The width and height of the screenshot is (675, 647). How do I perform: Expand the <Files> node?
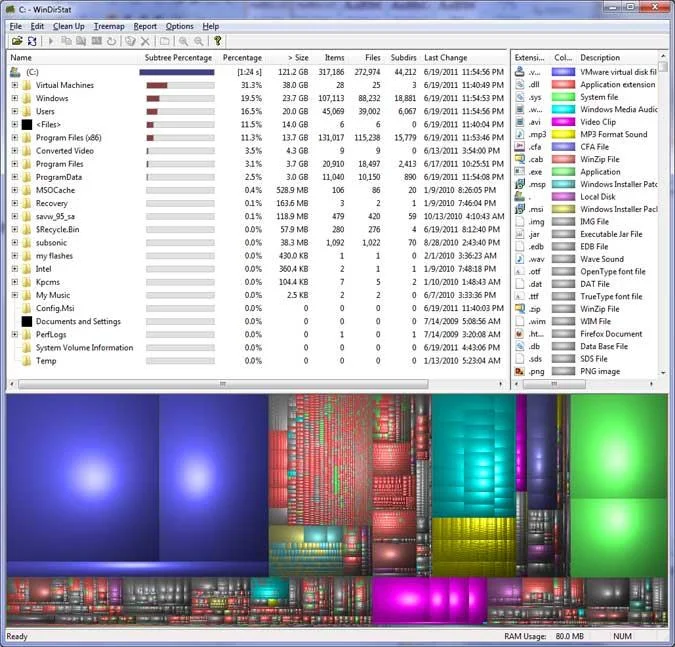coord(15,124)
